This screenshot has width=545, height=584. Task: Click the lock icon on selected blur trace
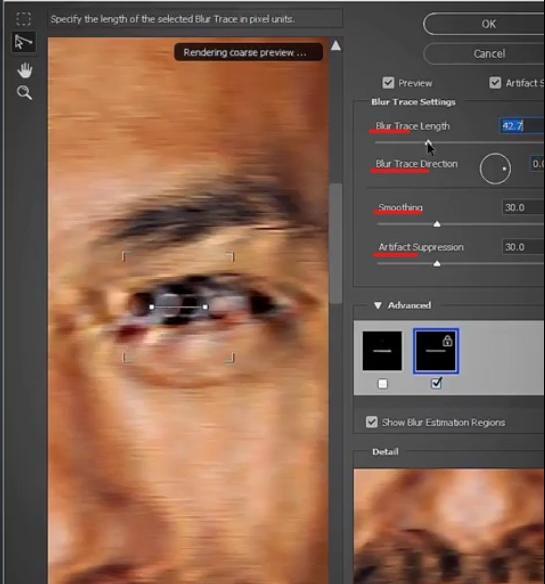pyautogui.click(x=447, y=340)
